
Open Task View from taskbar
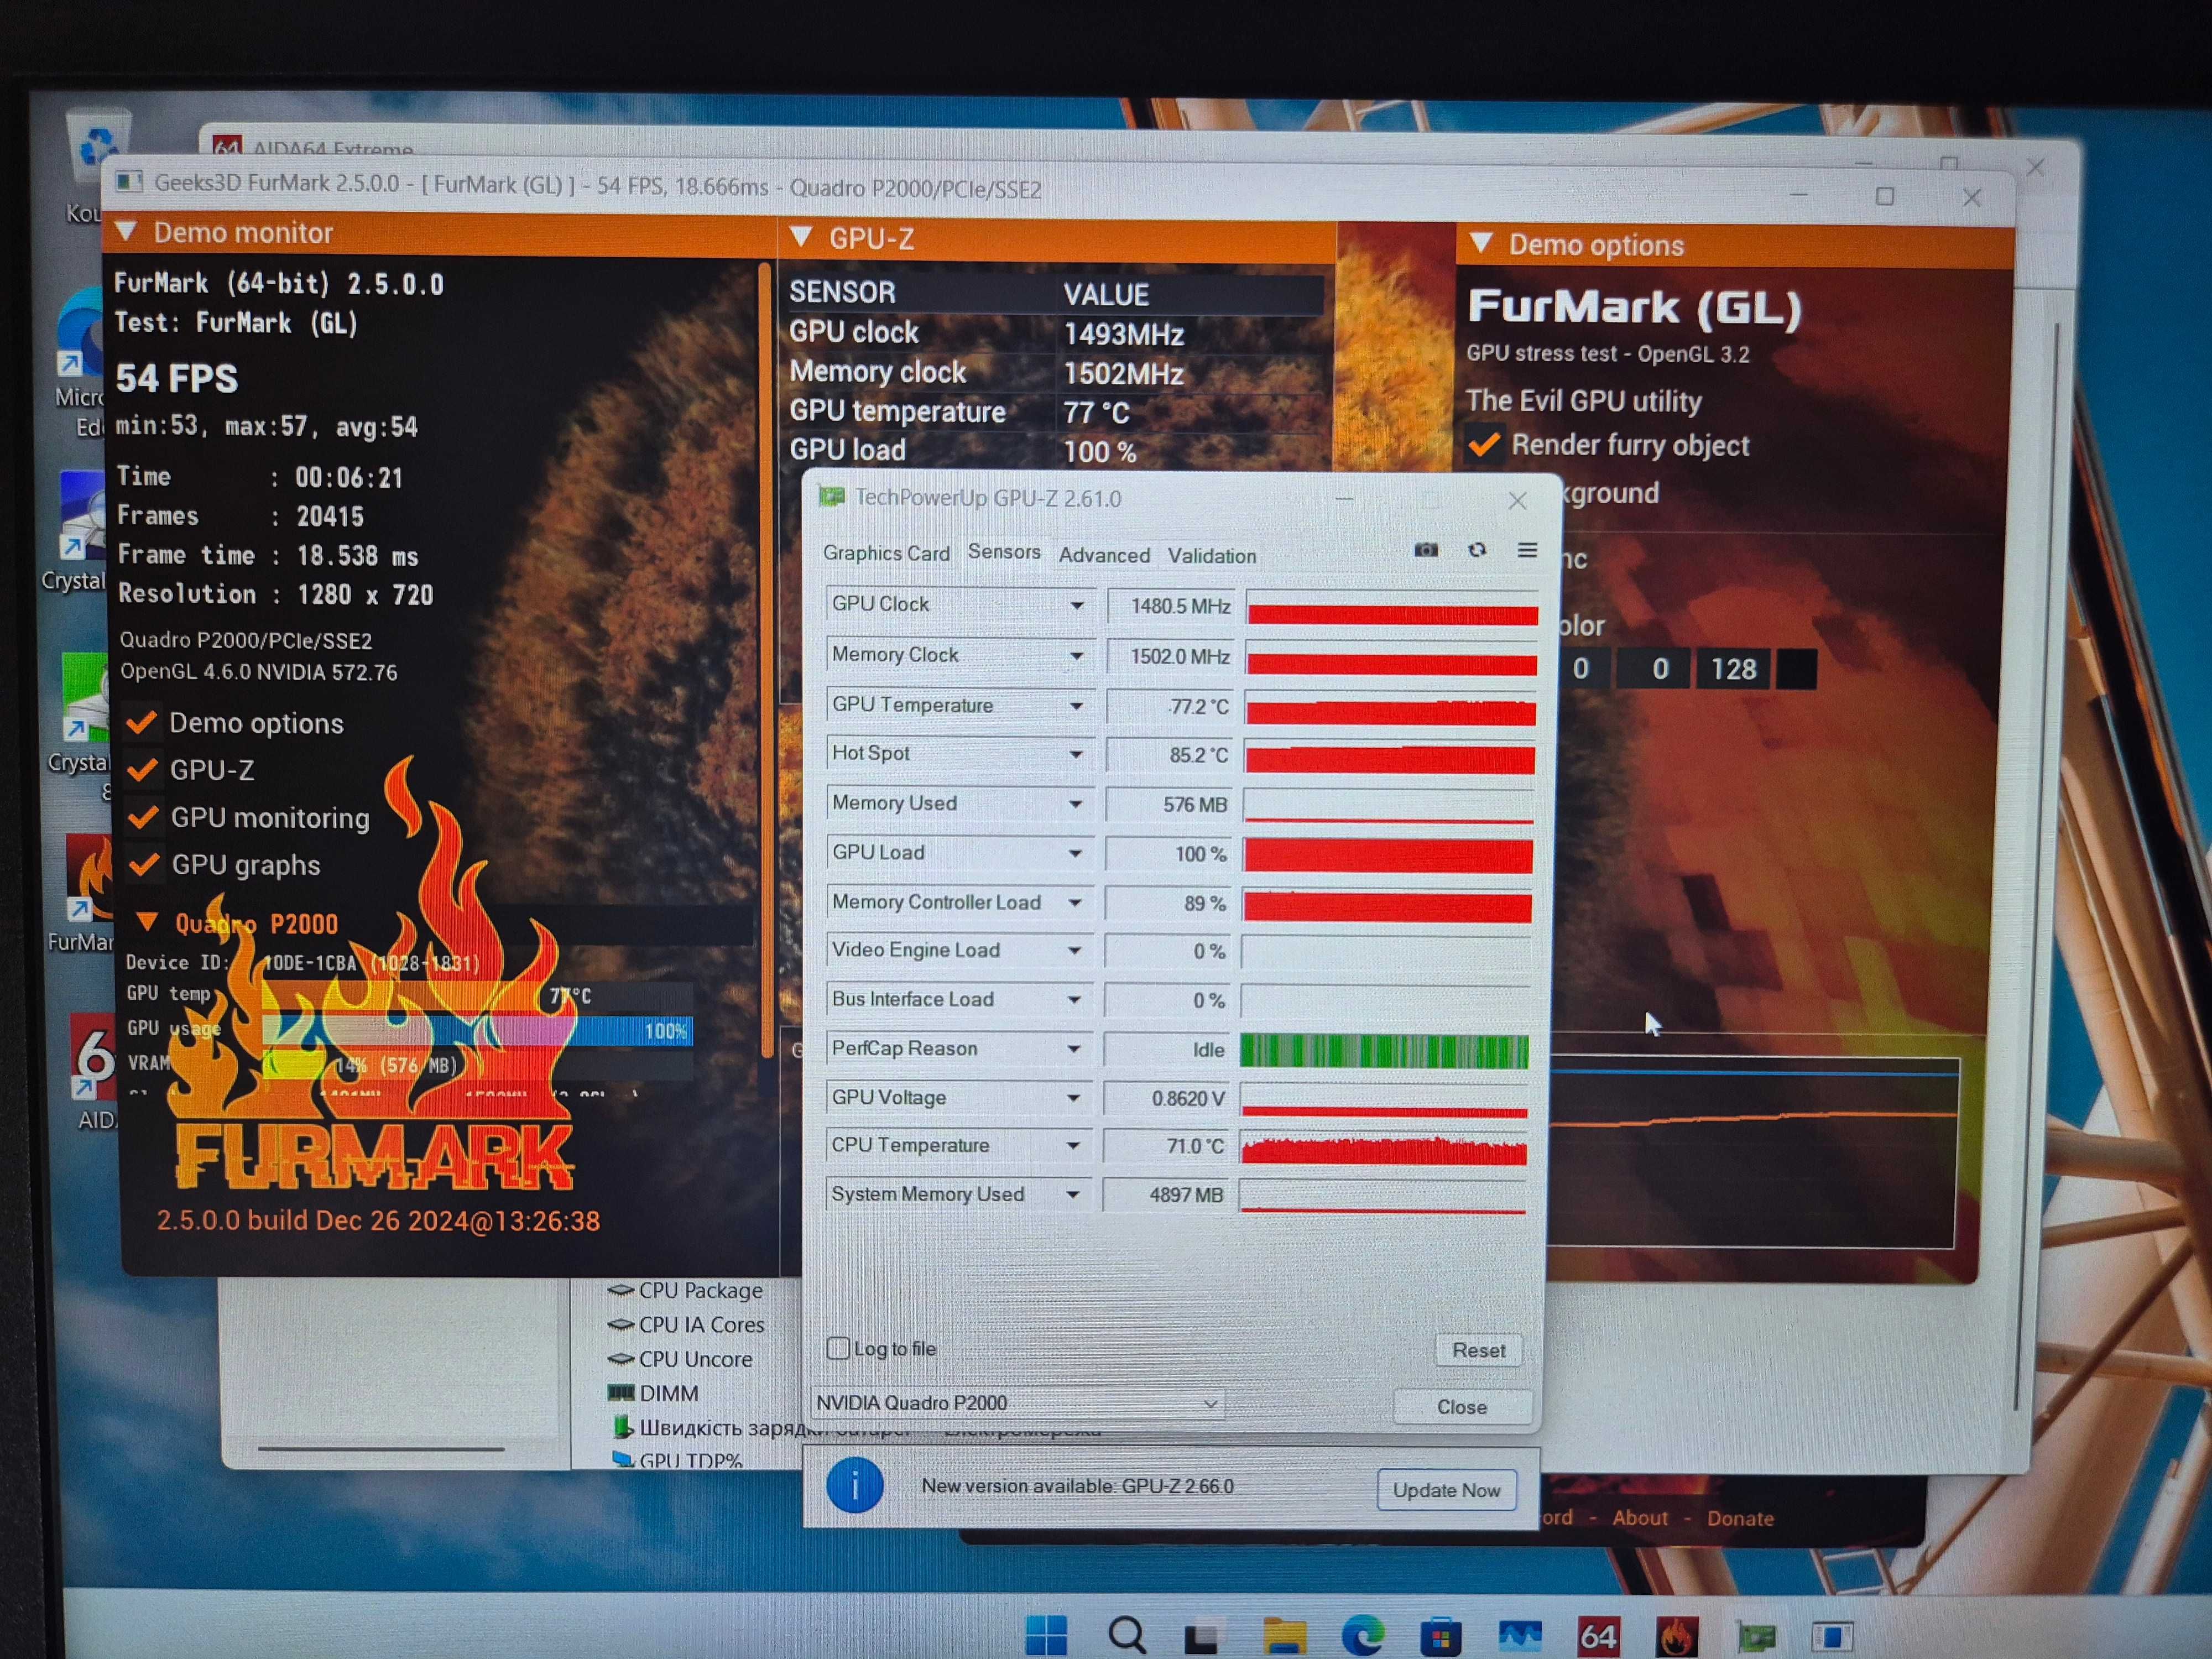tap(1203, 1636)
